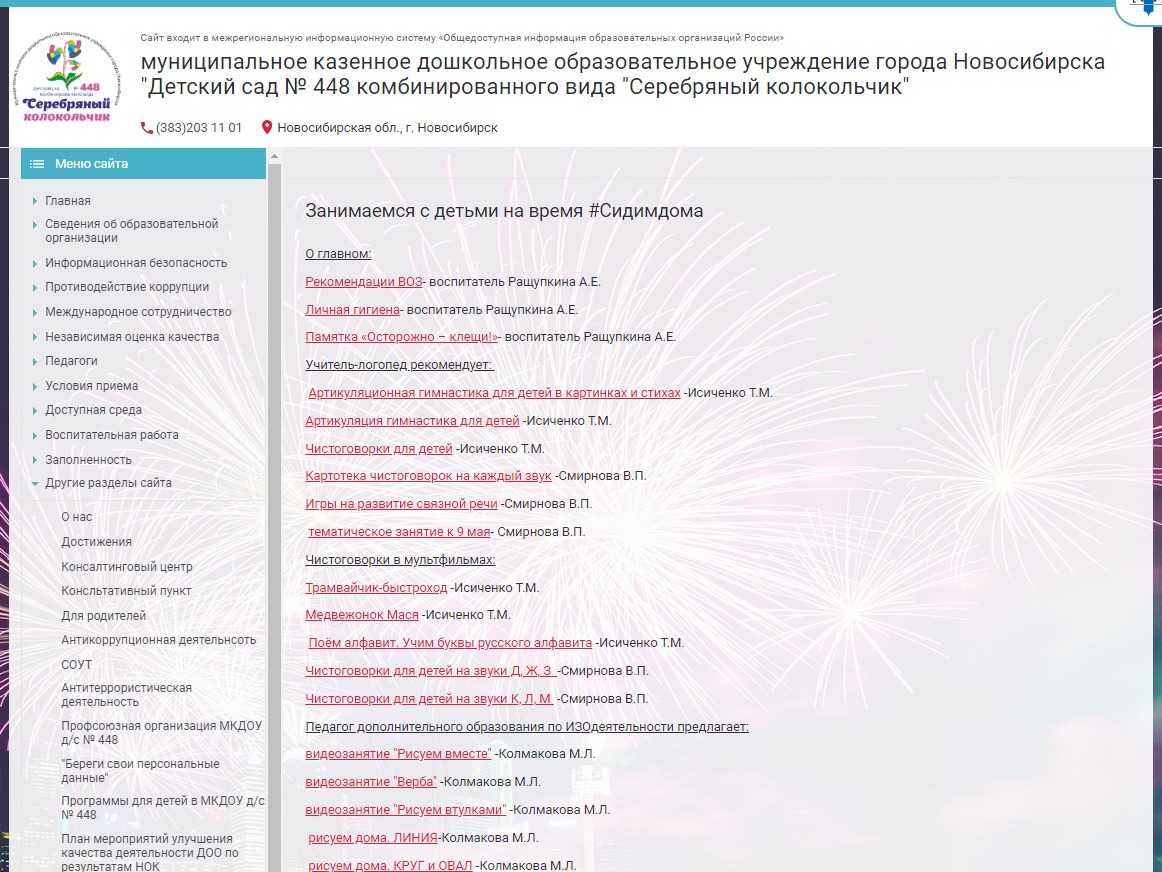Click the red location pin icon
The image size is (1162, 872).
(267, 128)
